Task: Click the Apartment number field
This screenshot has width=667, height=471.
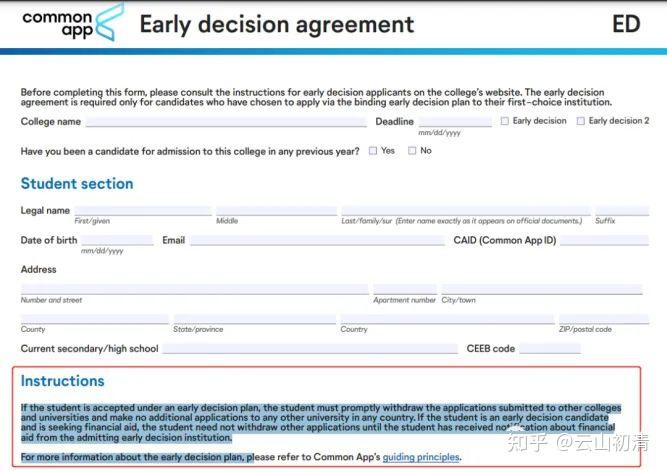Action: pos(405,289)
